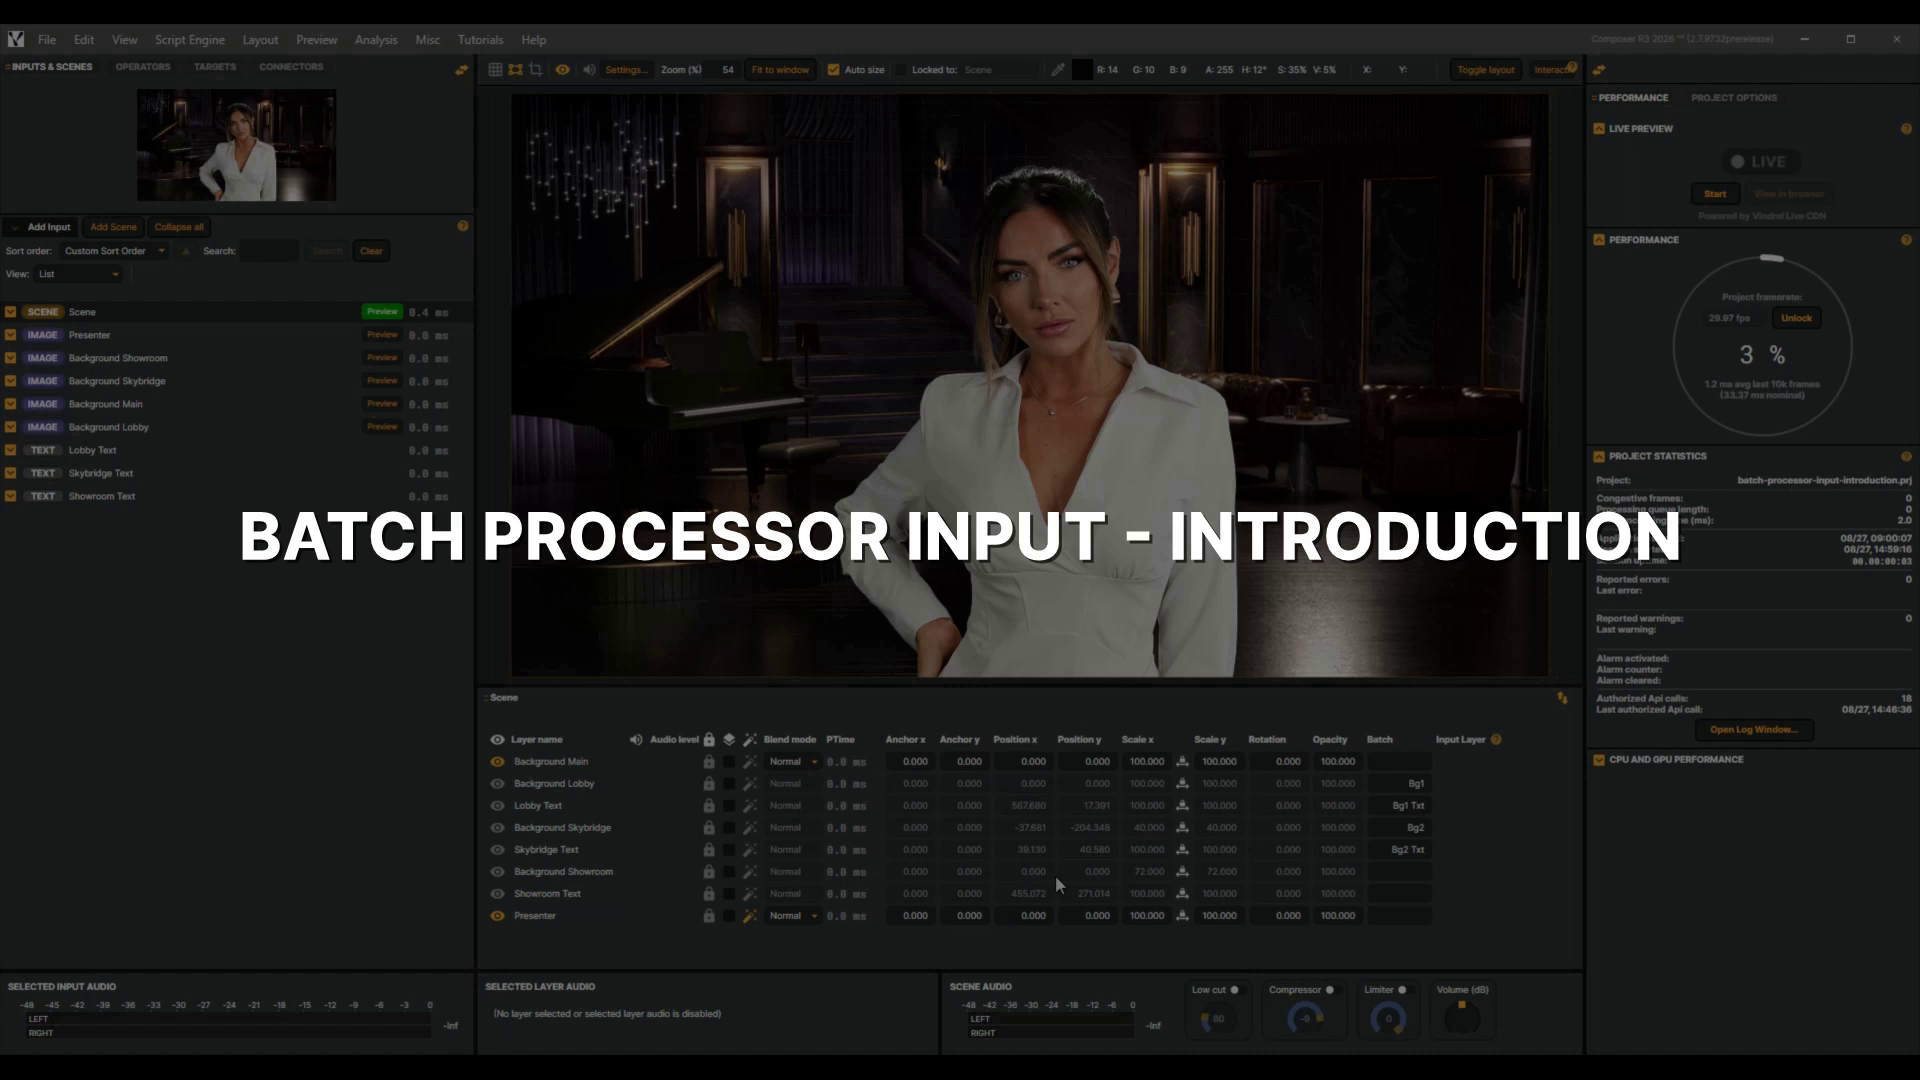Uncheck the Lobby Text input checkbox
The width and height of the screenshot is (1920, 1080).
[10, 450]
